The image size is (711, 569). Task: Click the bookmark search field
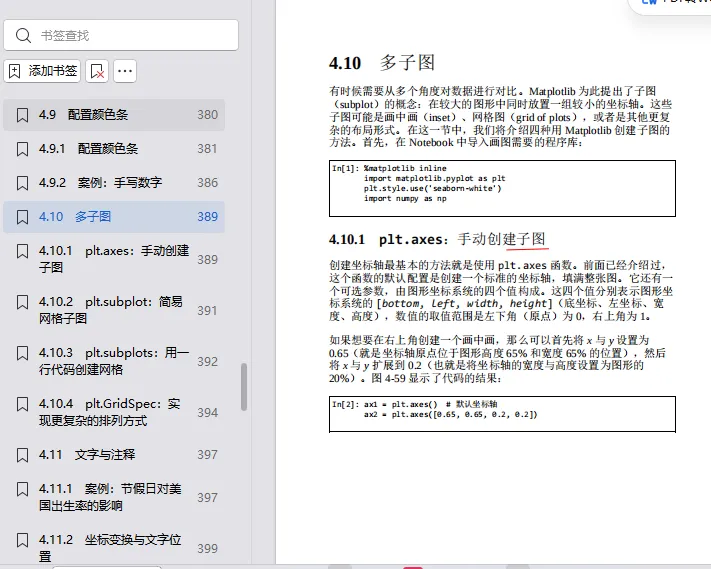coord(121,35)
